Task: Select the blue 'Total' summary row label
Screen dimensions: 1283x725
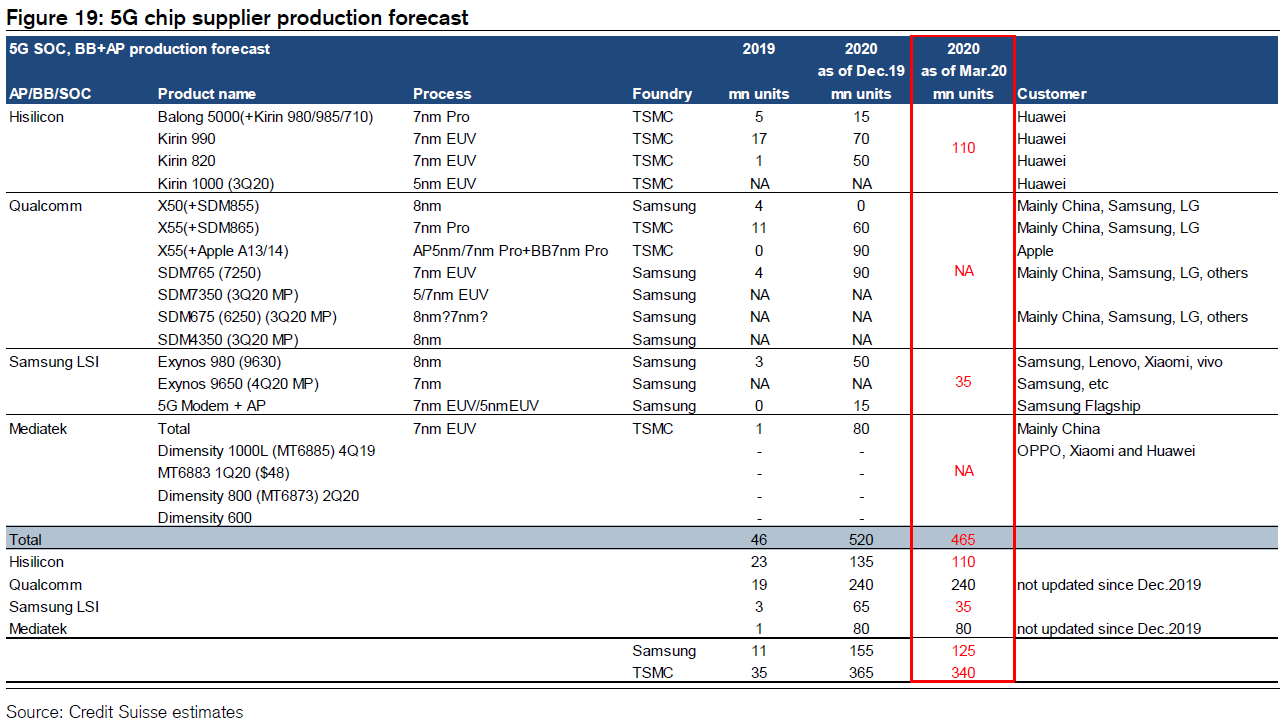Action: point(26,540)
